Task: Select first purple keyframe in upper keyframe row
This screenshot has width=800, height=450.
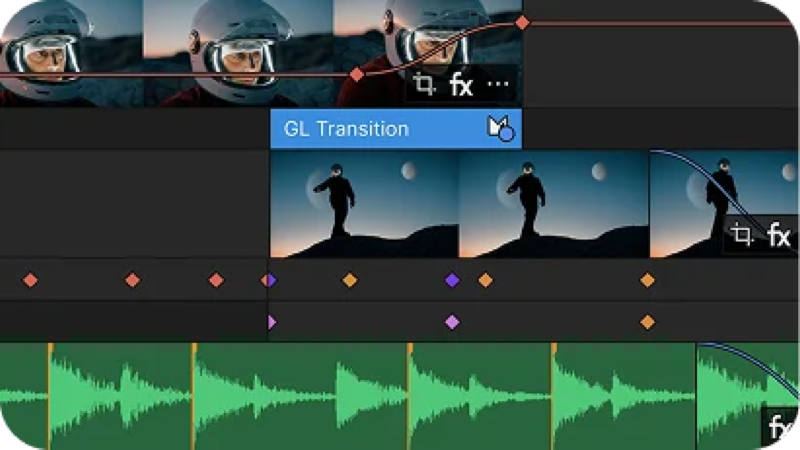Action: (272, 280)
